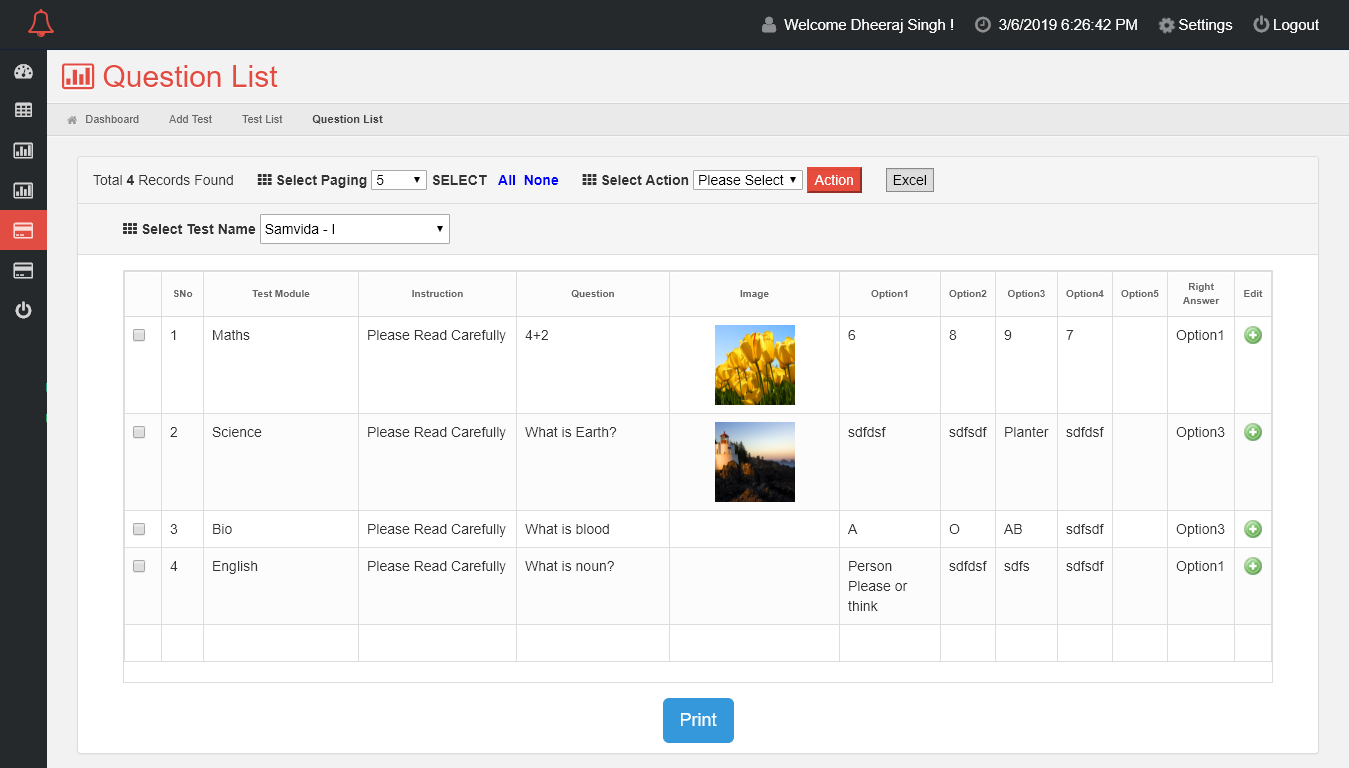Click the Excel export button
Screen dimensions: 1349x768
coord(909,180)
